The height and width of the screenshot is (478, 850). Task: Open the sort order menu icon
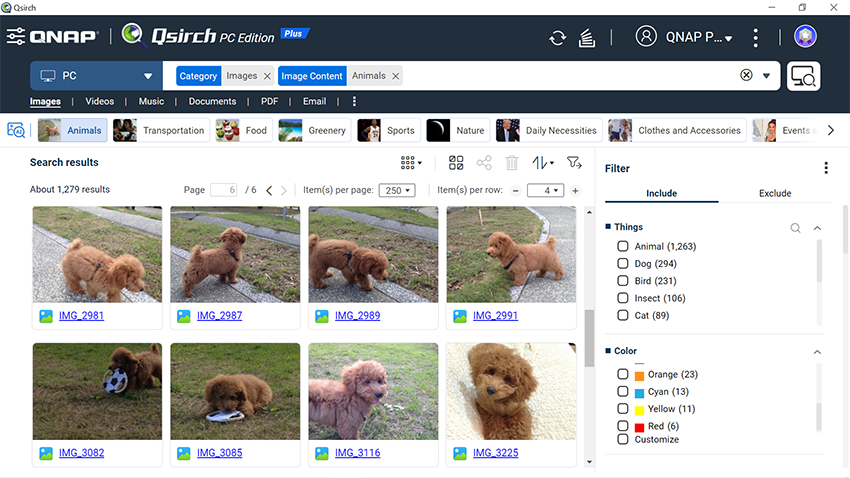click(542, 162)
